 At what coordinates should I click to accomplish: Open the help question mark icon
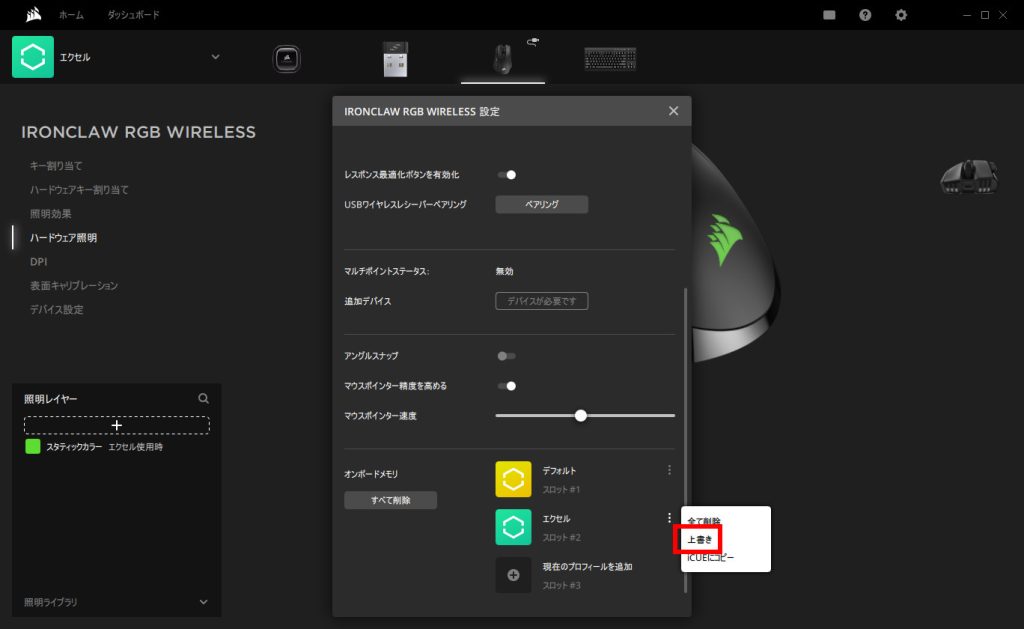point(865,15)
